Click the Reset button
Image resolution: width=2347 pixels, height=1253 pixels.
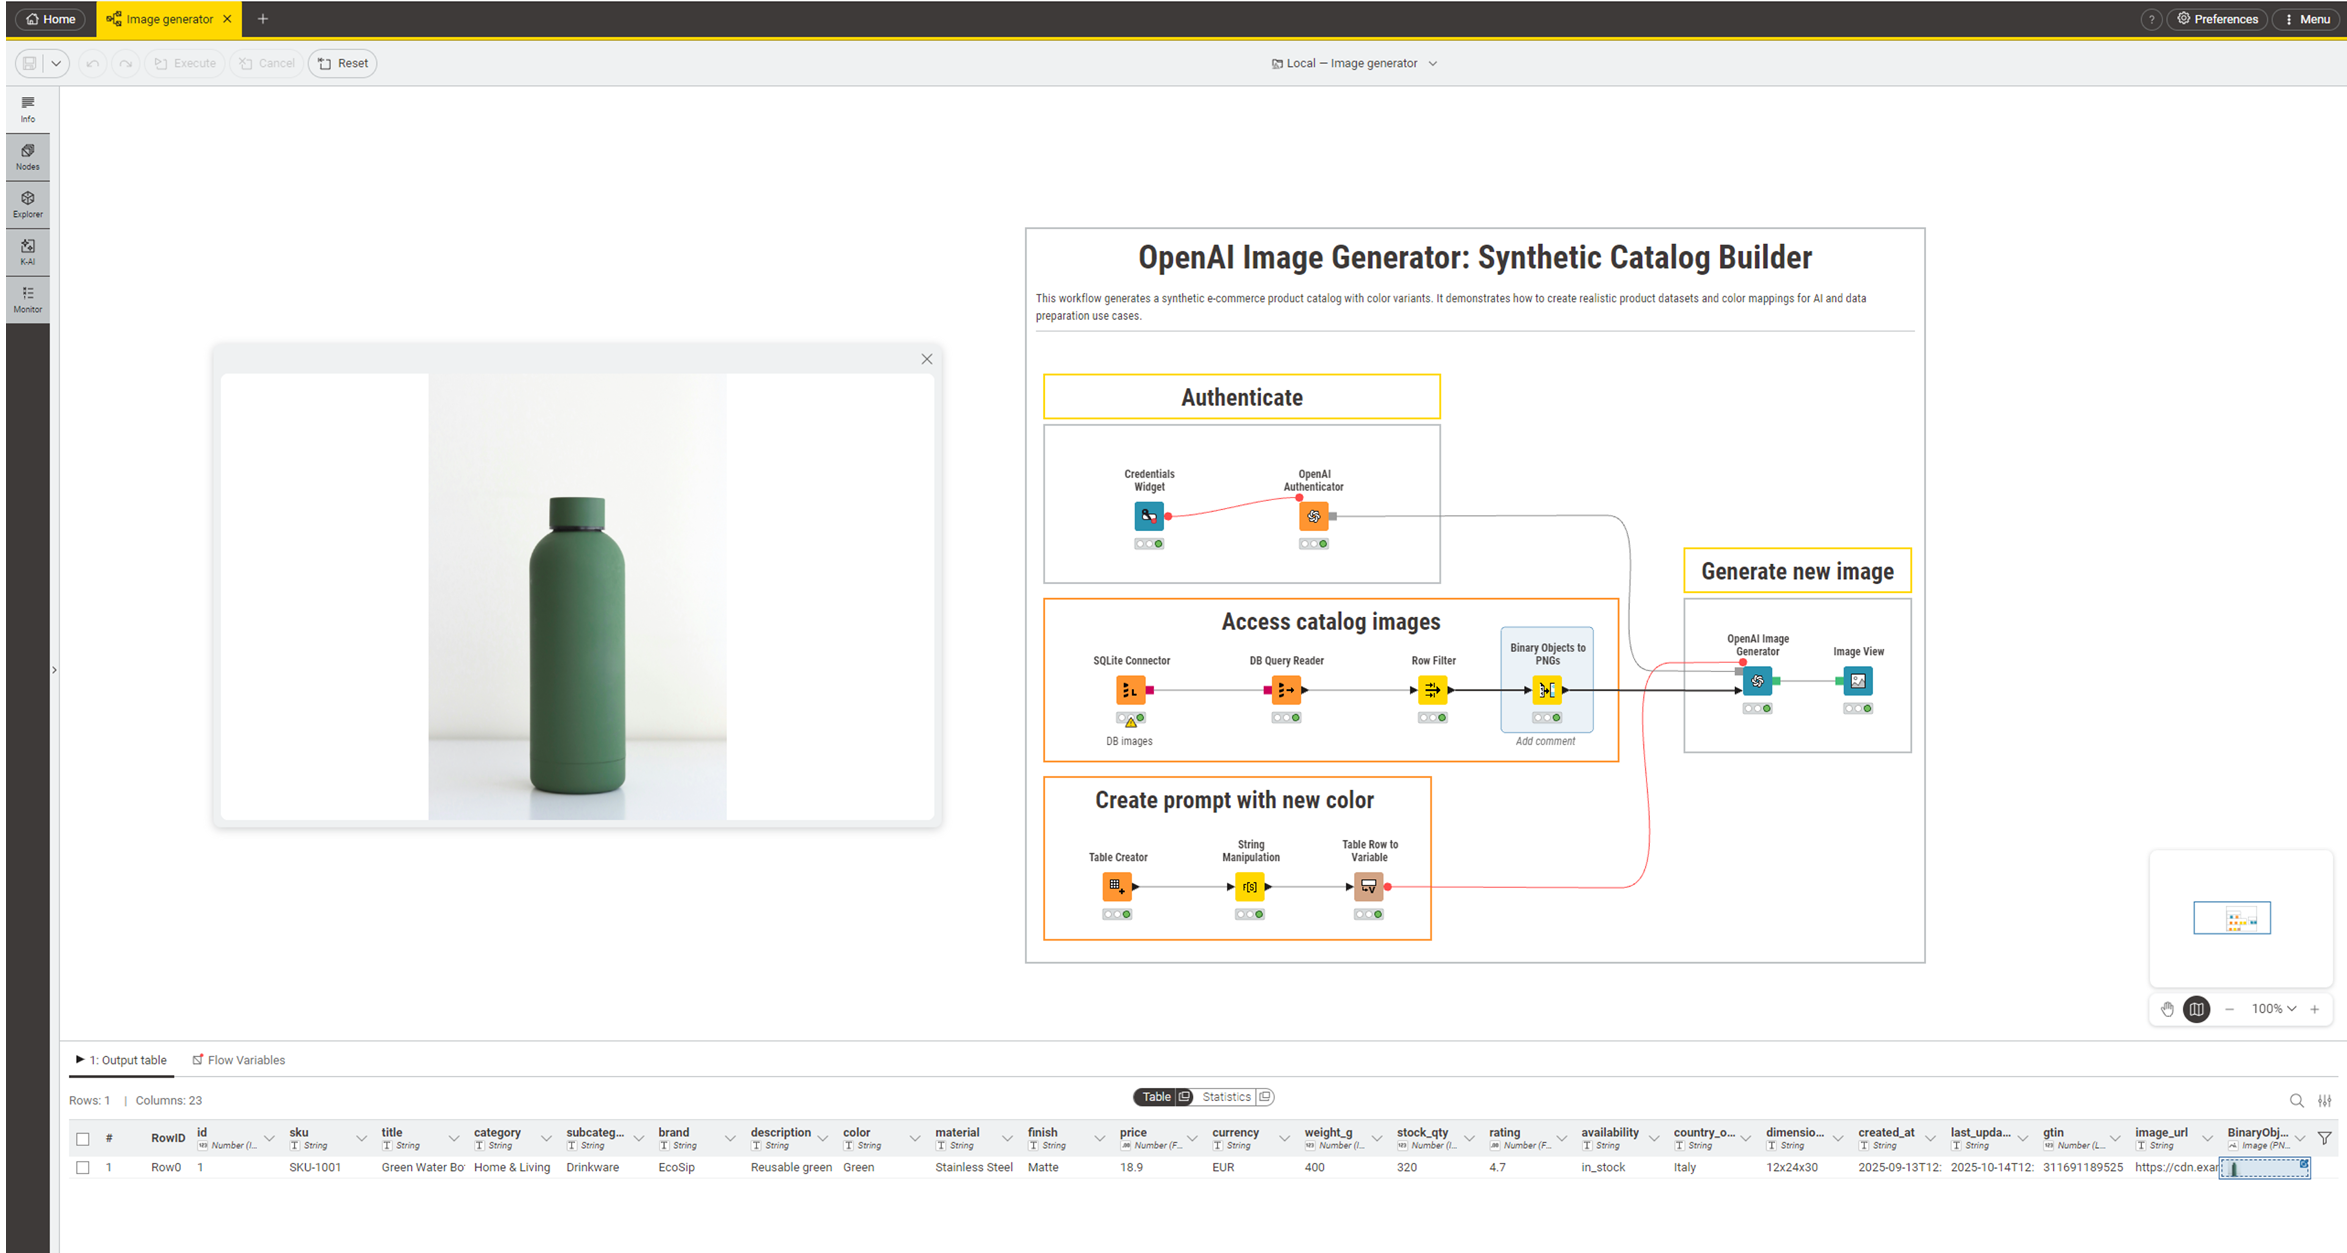pos(342,63)
